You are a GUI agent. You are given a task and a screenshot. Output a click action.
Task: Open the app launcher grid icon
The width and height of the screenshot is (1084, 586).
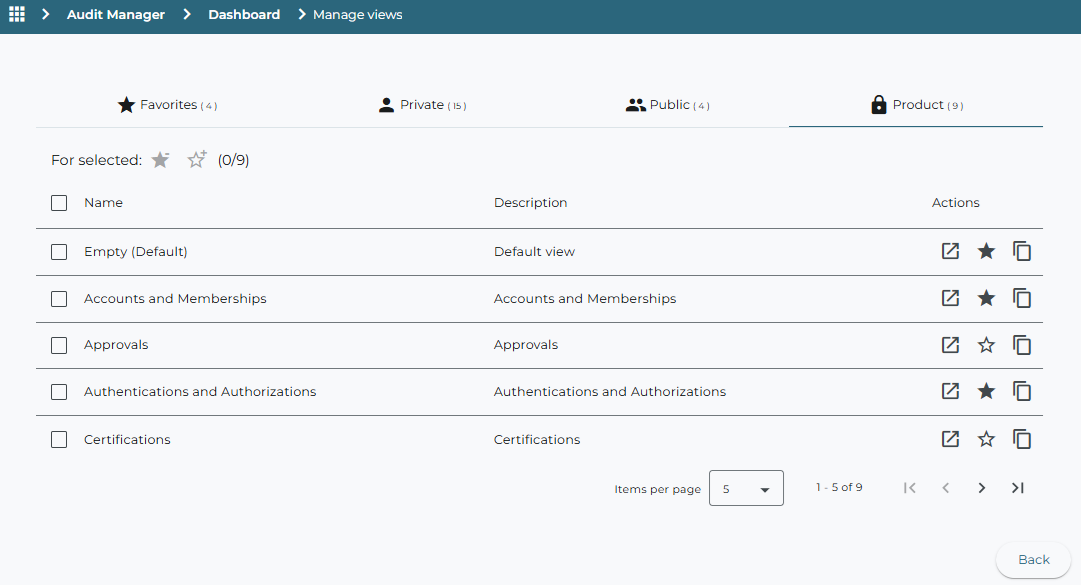[x=17, y=14]
